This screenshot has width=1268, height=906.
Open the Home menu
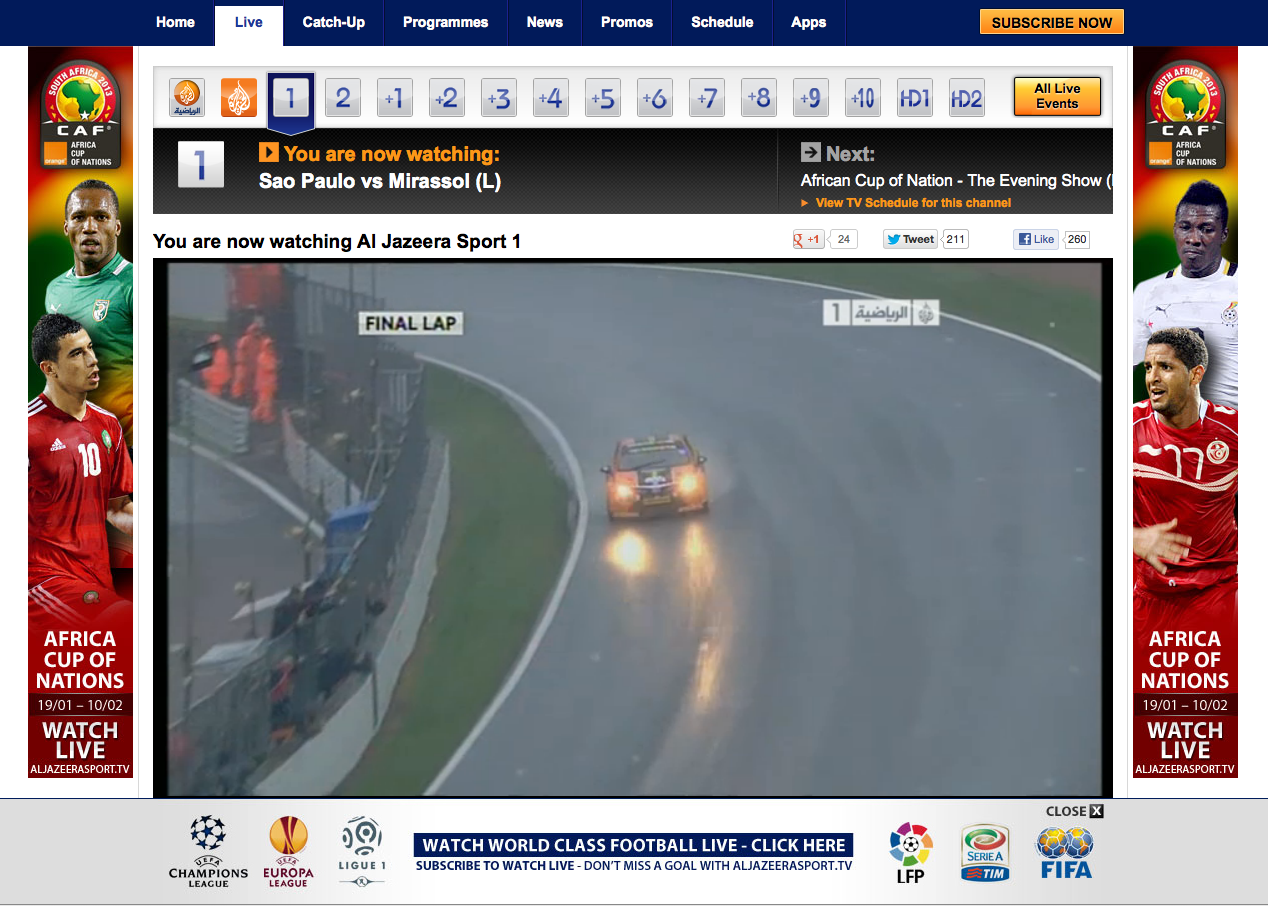(176, 22)
